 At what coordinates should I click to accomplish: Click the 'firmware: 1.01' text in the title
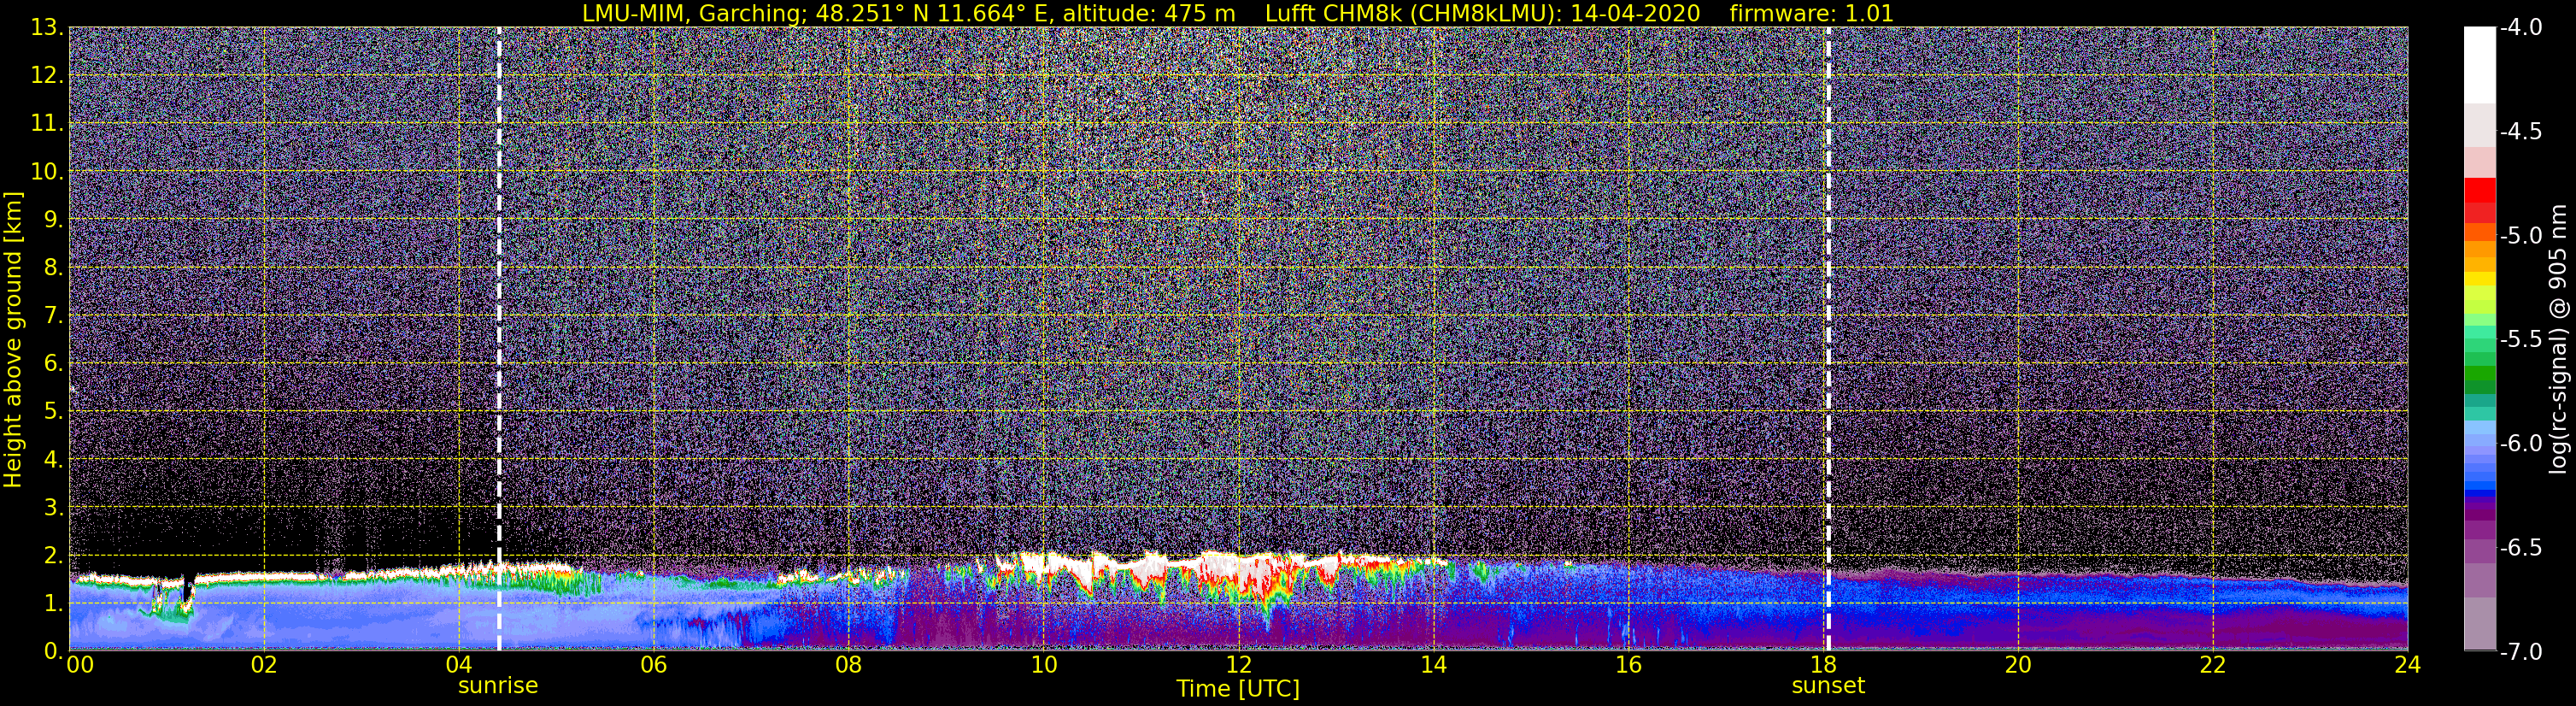[x=1811, y=13]
